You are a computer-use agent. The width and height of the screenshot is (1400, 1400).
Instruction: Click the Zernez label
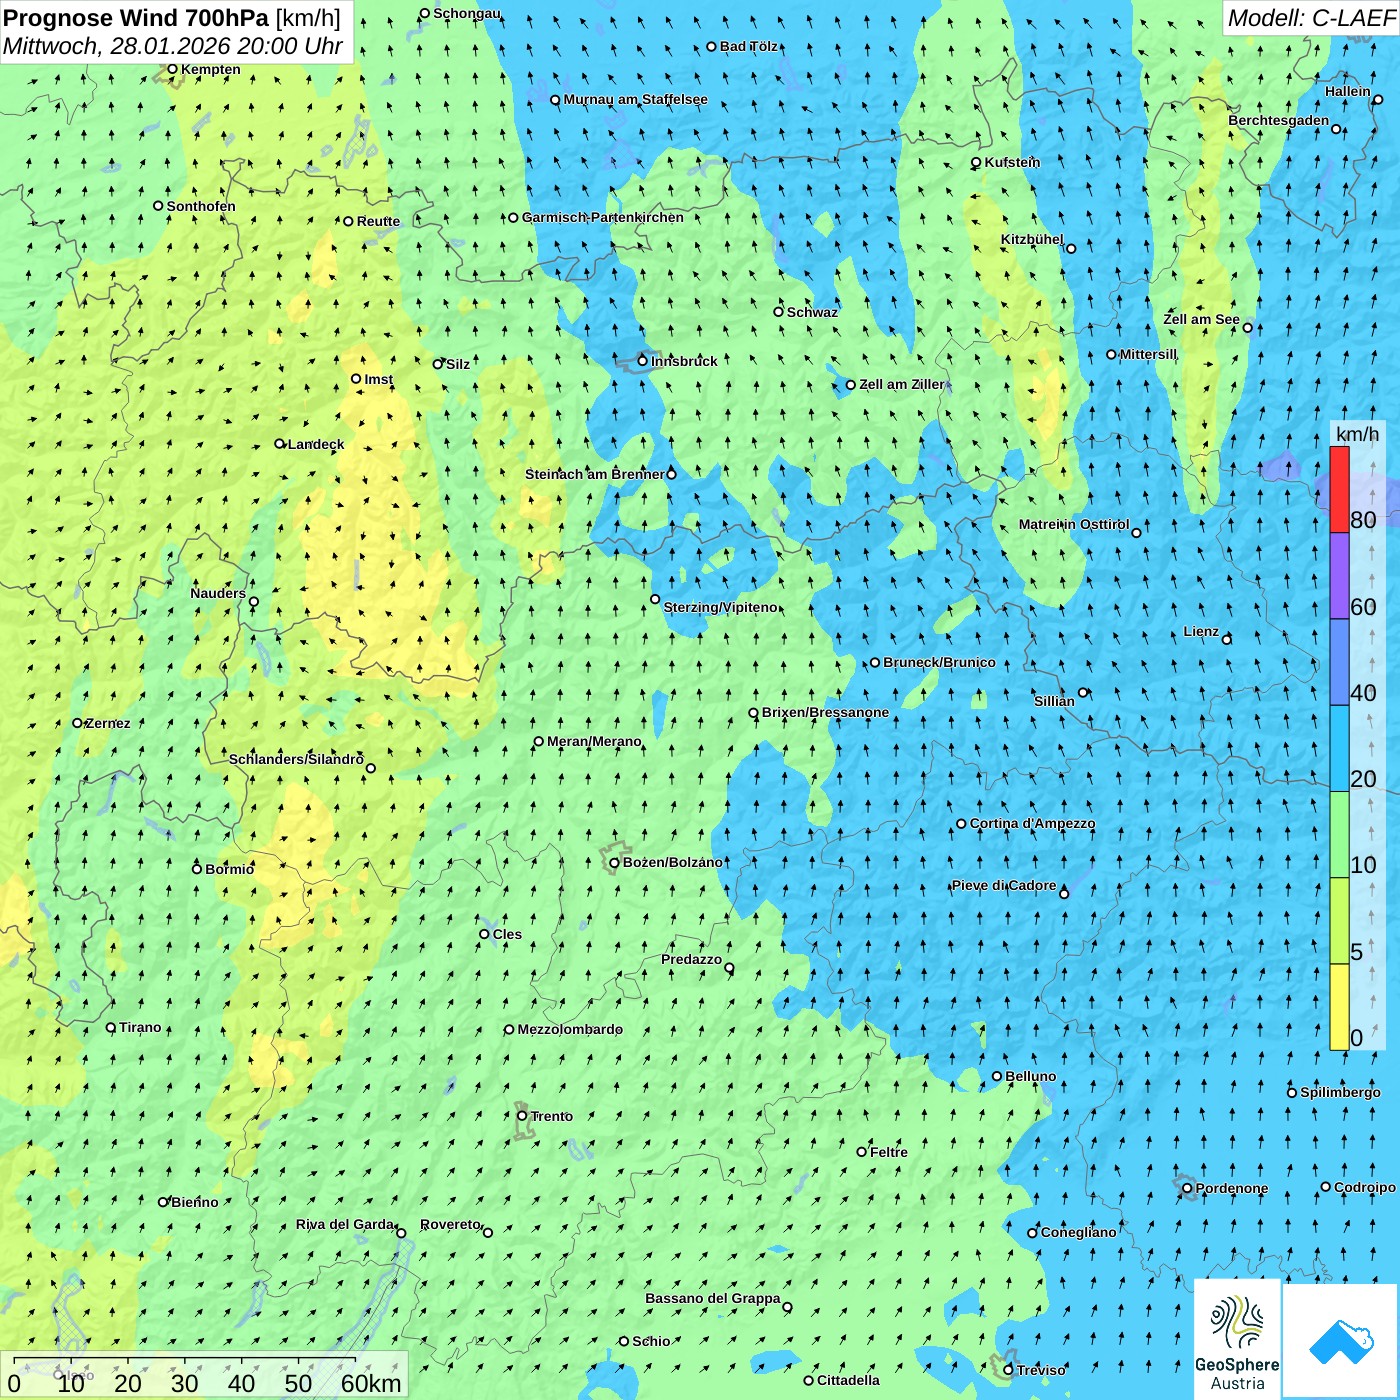tap(108, 723)
